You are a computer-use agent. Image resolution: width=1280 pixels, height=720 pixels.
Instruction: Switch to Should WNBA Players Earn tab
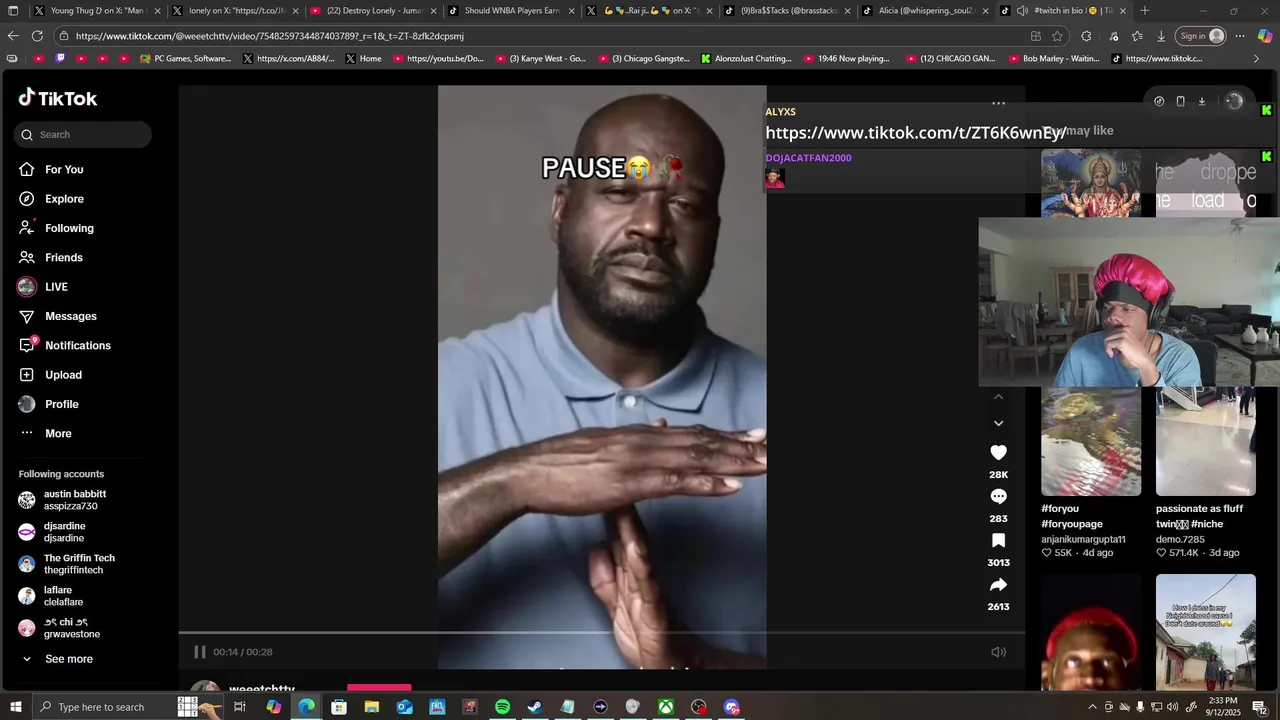pyautogui.click(x=510, y=11)
